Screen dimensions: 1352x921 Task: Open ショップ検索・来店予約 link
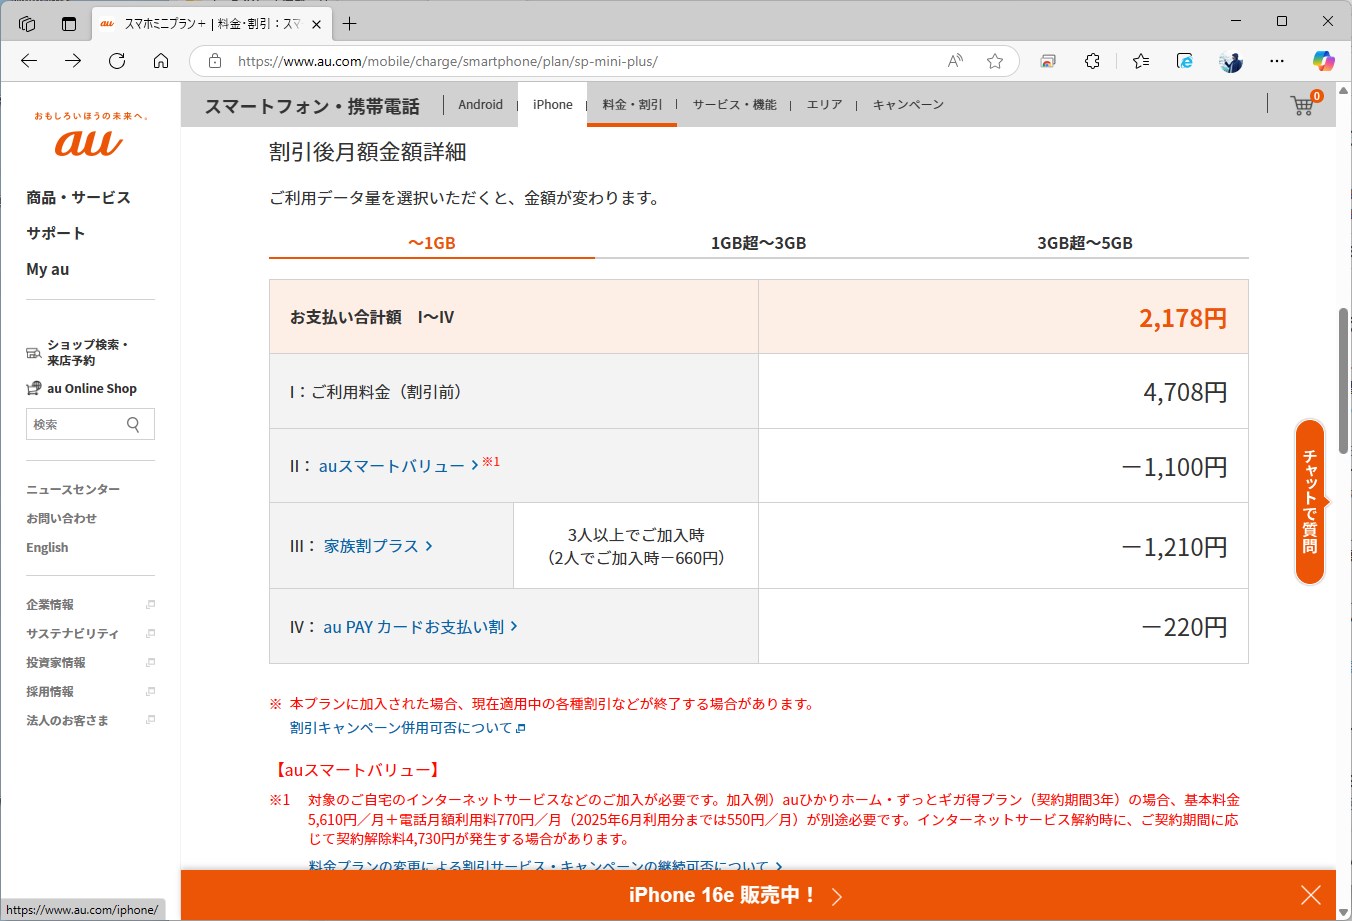(78, 352)
